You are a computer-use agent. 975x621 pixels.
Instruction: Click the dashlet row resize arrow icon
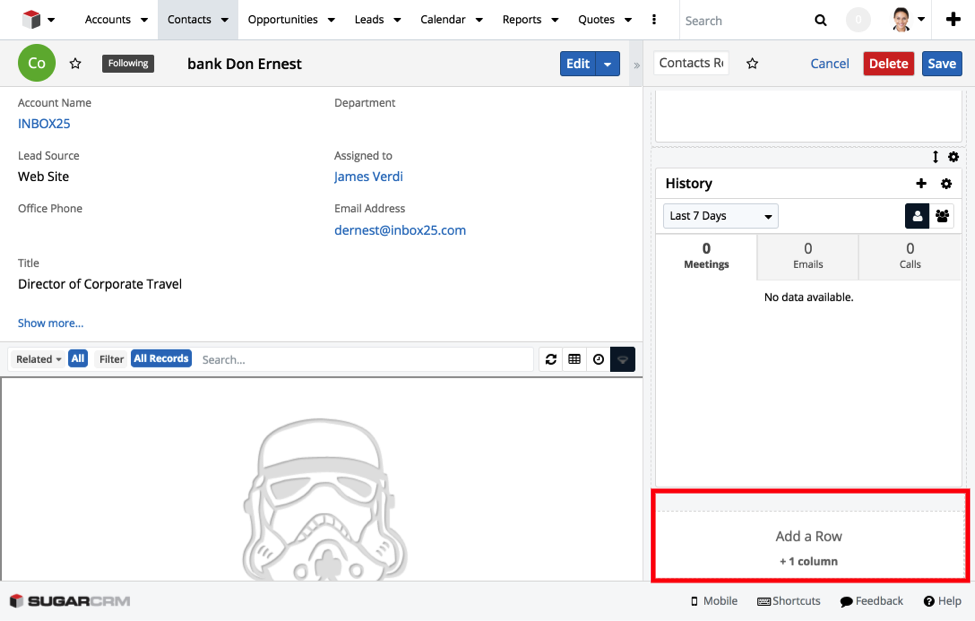click(x=935, y=157)
